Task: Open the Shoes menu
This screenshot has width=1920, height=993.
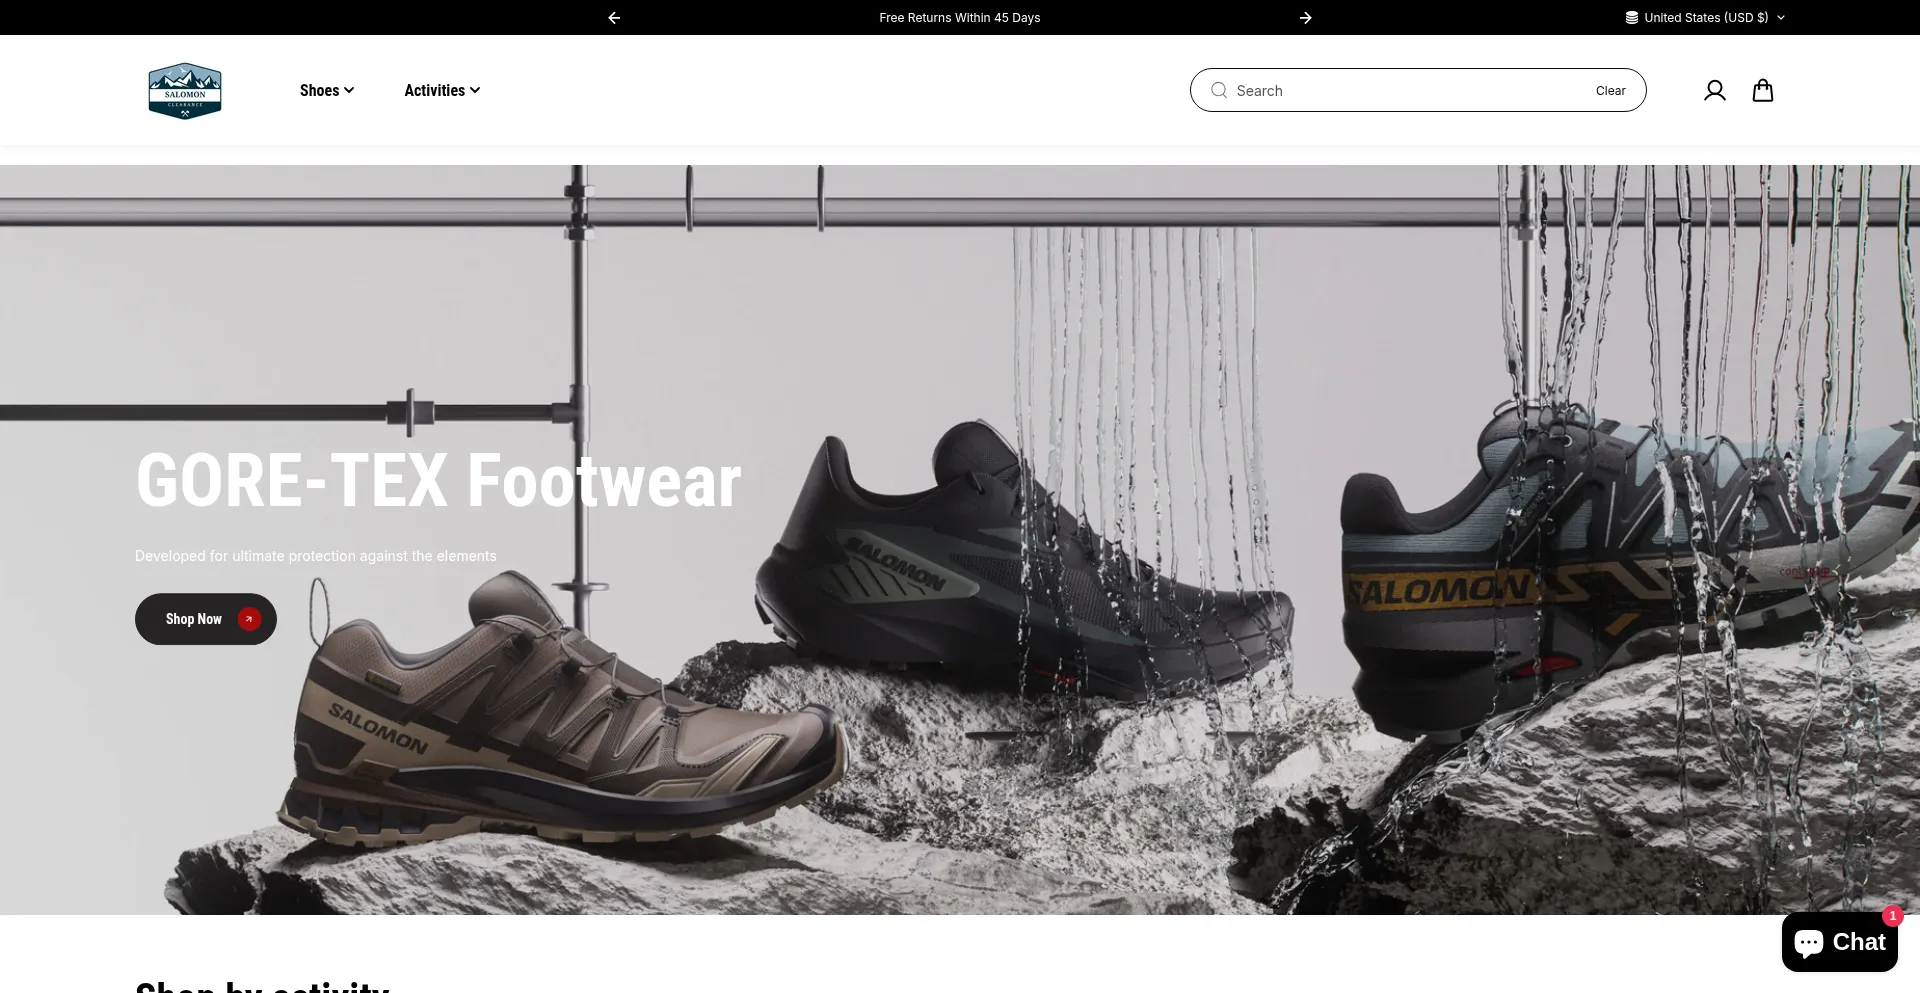Action: click(320, 90)
